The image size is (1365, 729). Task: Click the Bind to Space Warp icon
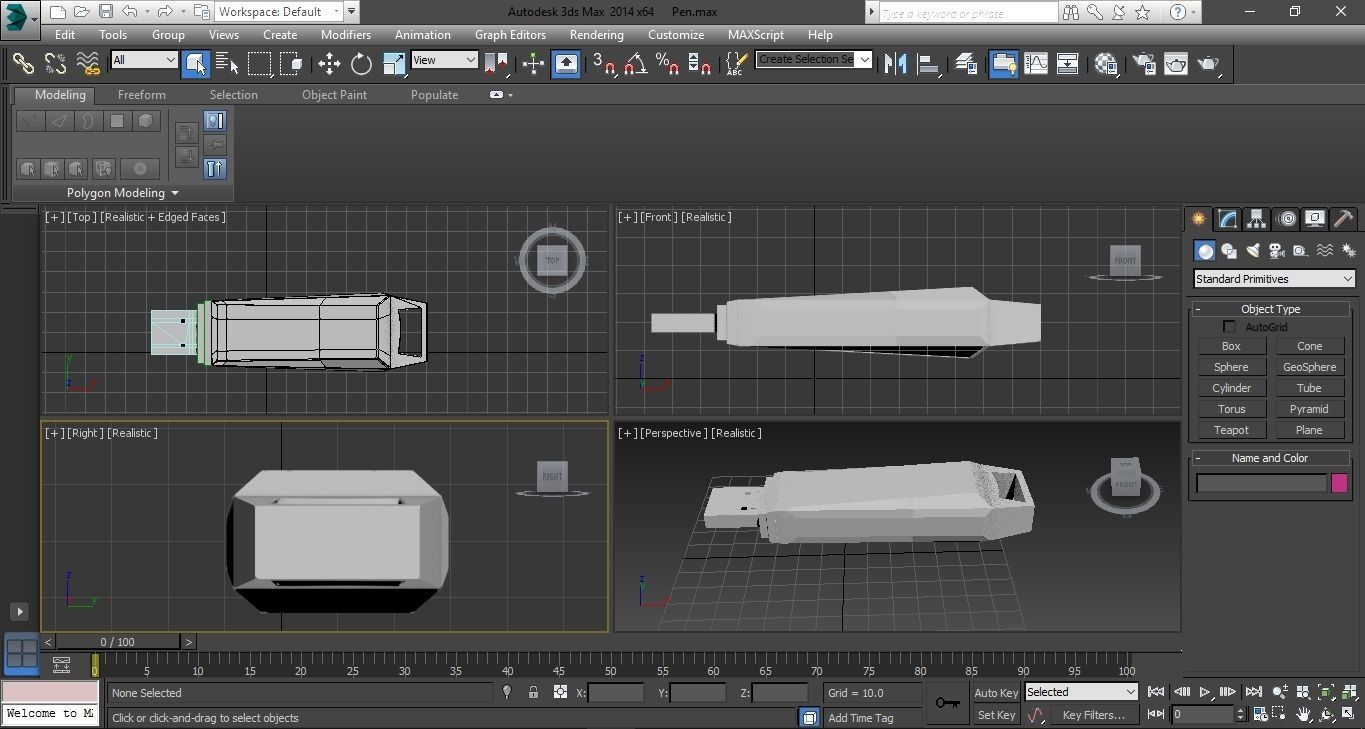pyautogui.click(x=89, y=63)
